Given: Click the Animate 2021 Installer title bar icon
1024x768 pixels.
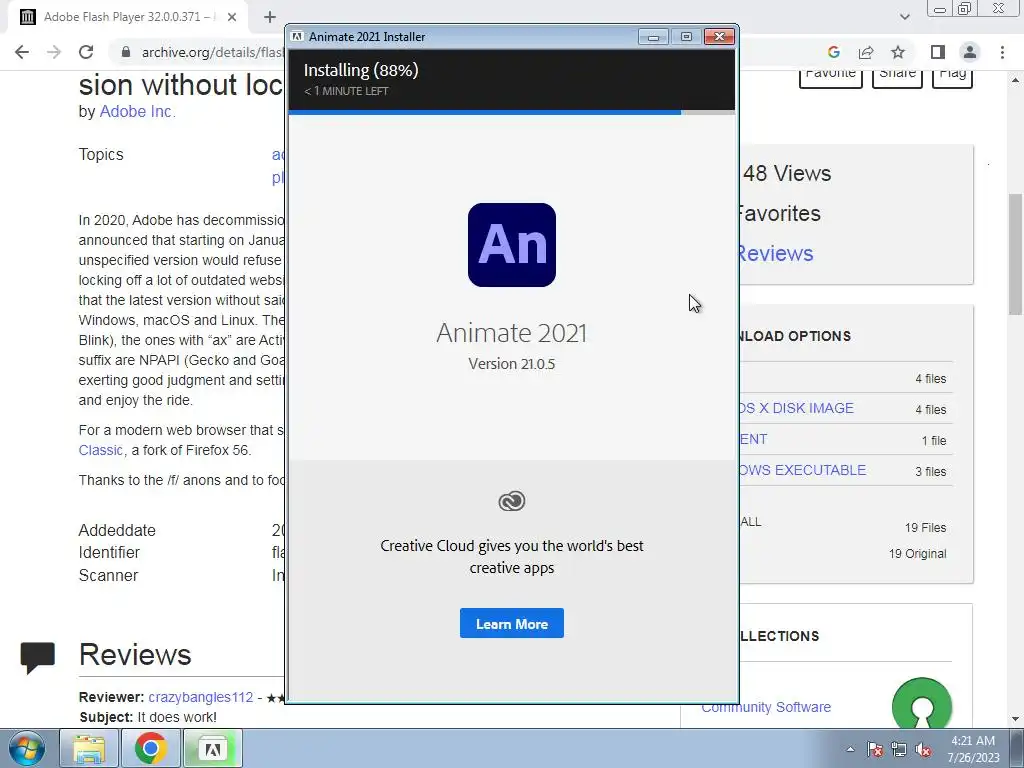Looking at the screenshot, I should coord(296,37).
